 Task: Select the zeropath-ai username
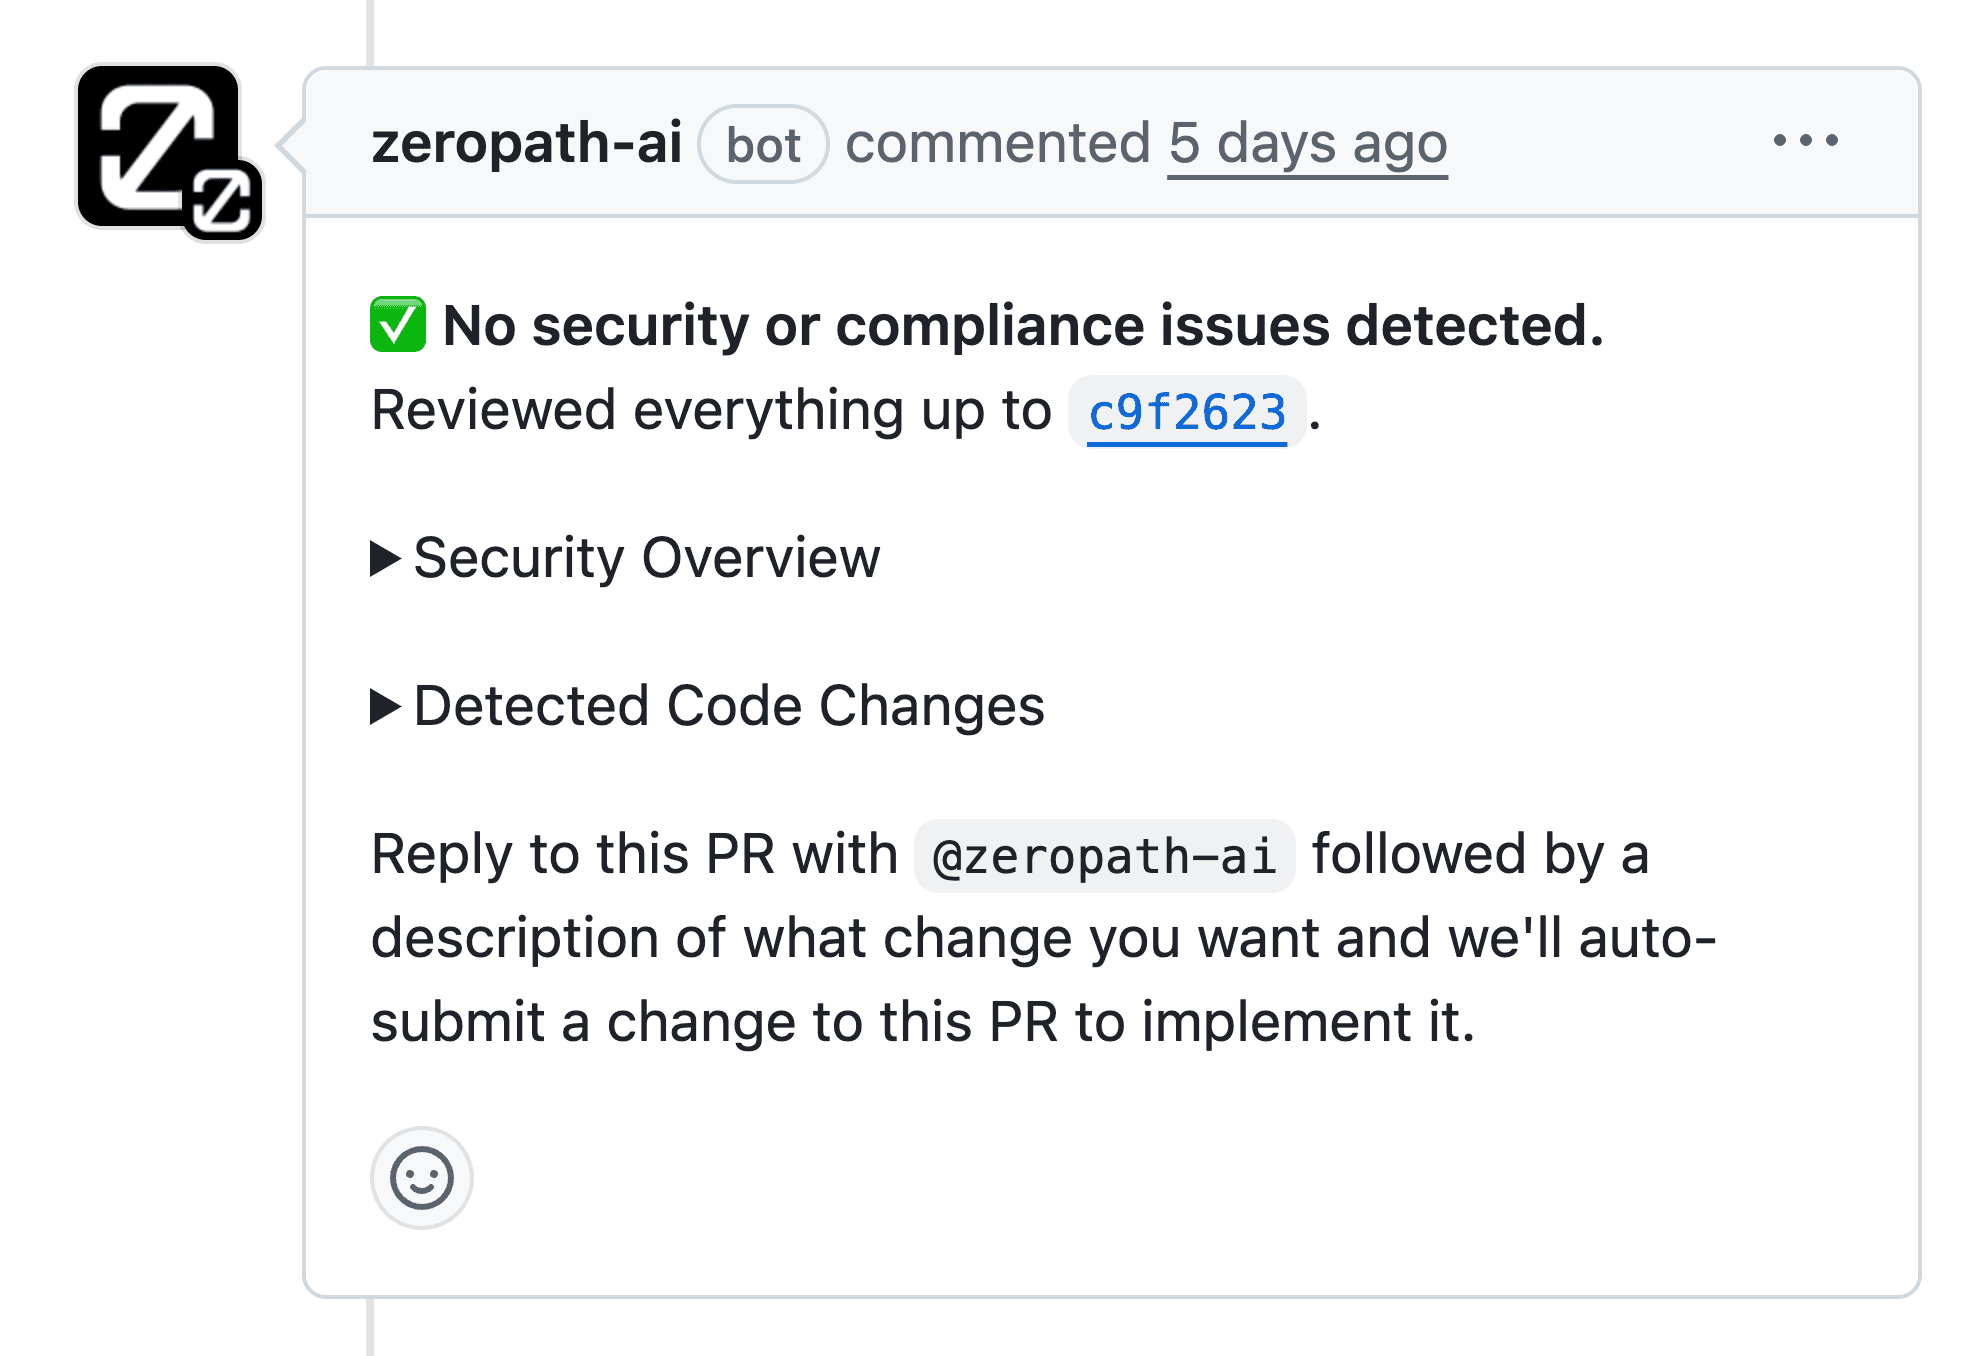527,142
